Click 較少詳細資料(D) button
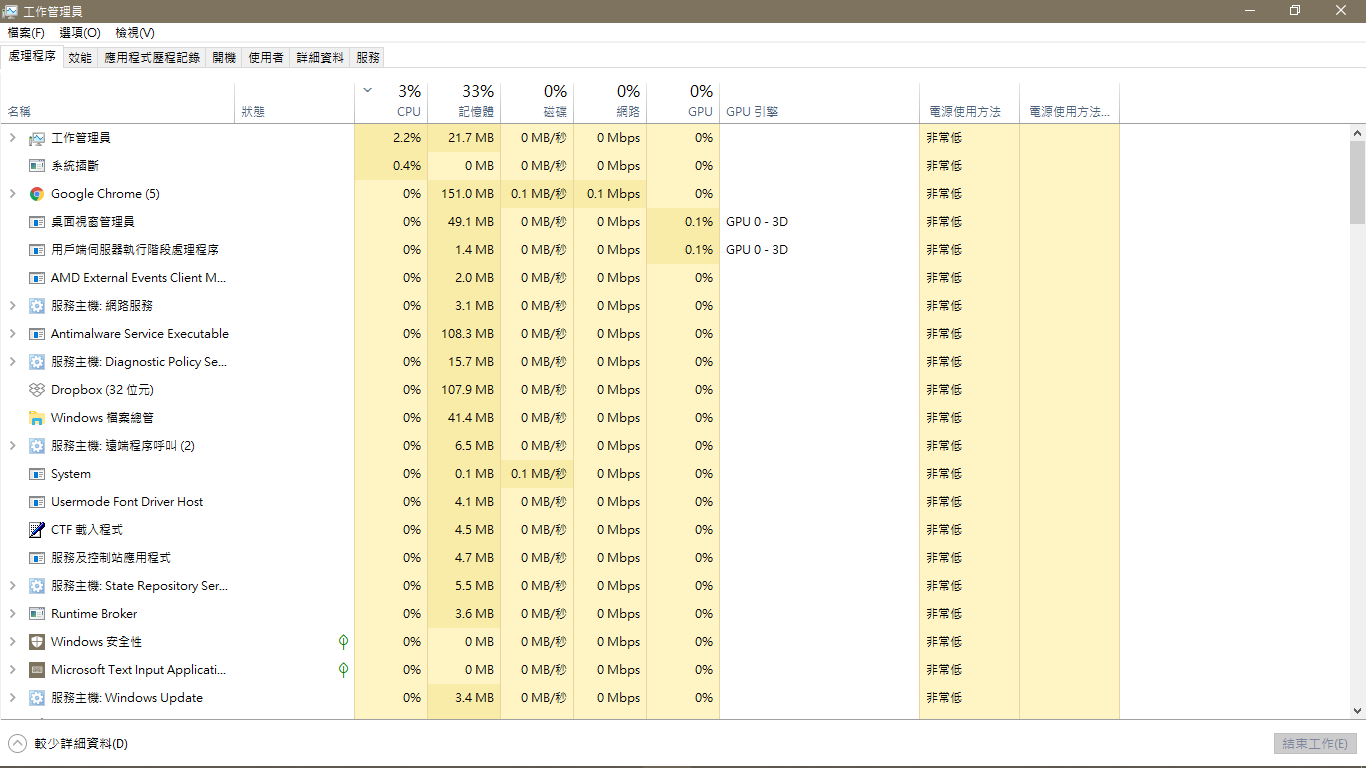Screen dimensions: 1366x768 point(68,743)
